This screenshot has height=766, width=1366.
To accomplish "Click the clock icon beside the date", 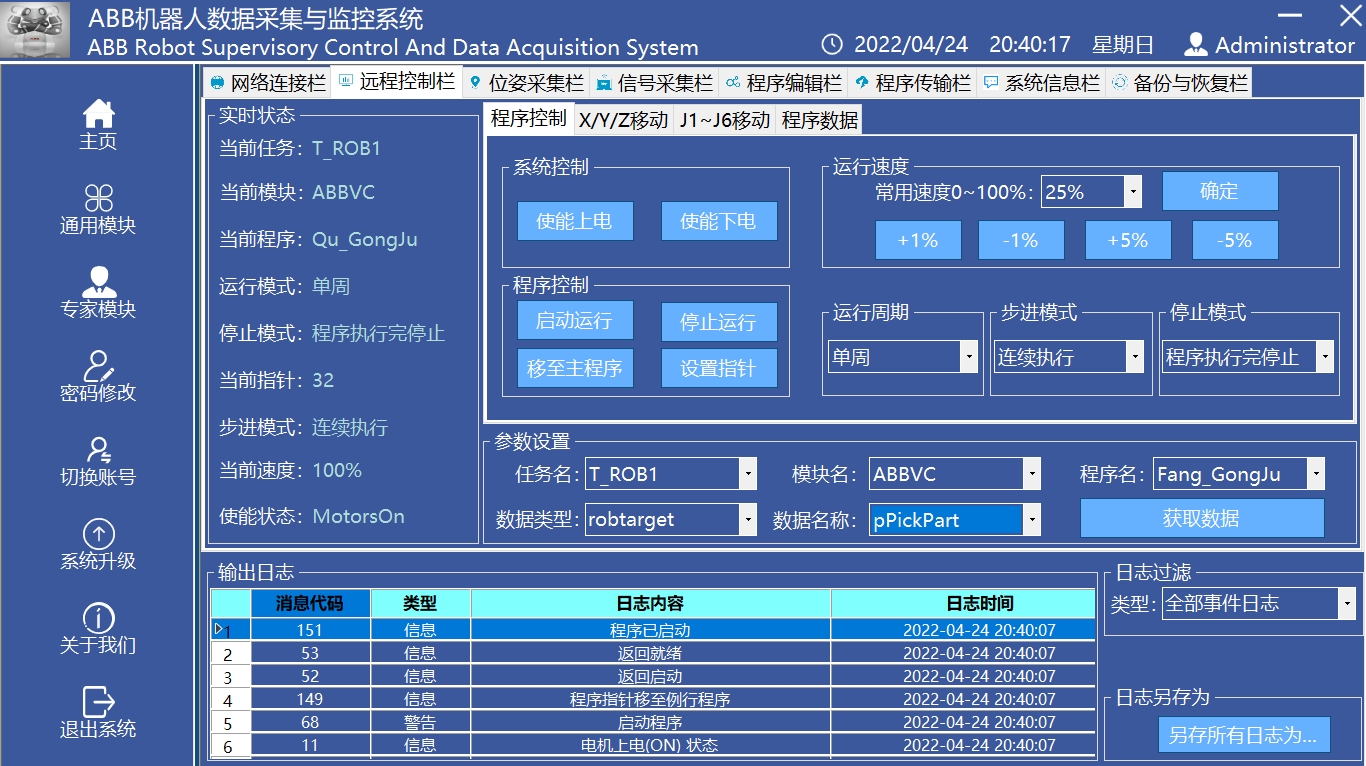I will [832, 44].
